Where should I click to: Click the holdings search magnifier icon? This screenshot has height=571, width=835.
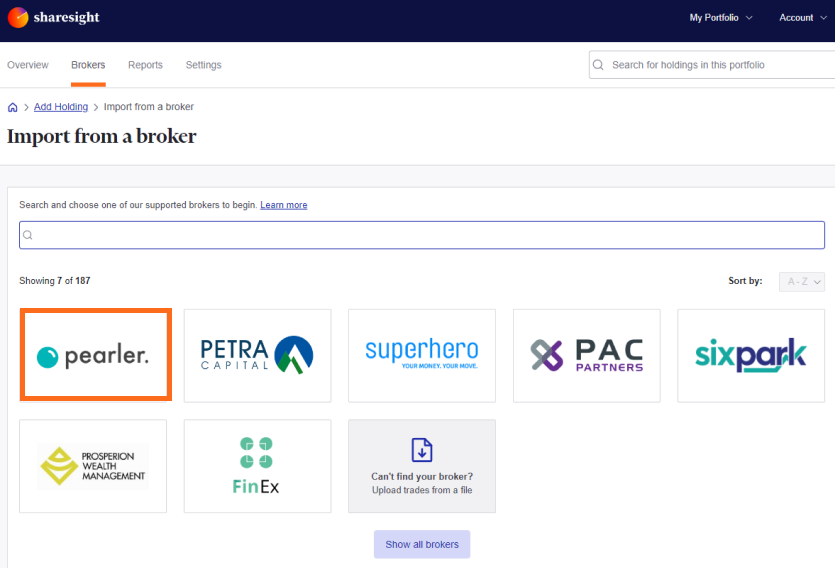pyautogui.click(x=598, y=65)
